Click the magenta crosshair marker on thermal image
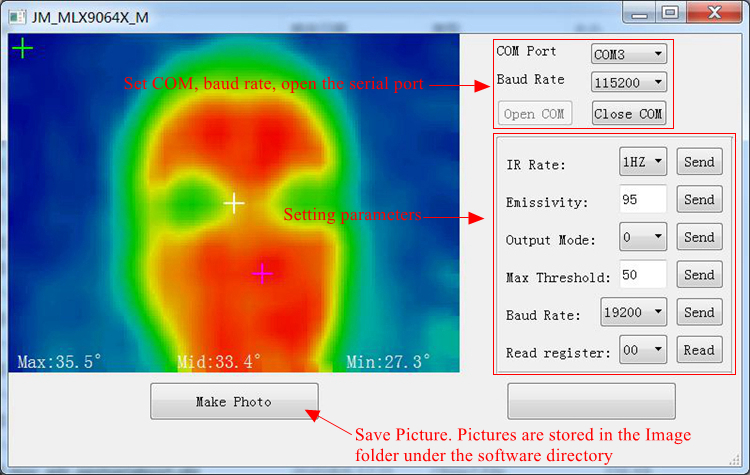750x475 pixels. (x=262, y=274)
